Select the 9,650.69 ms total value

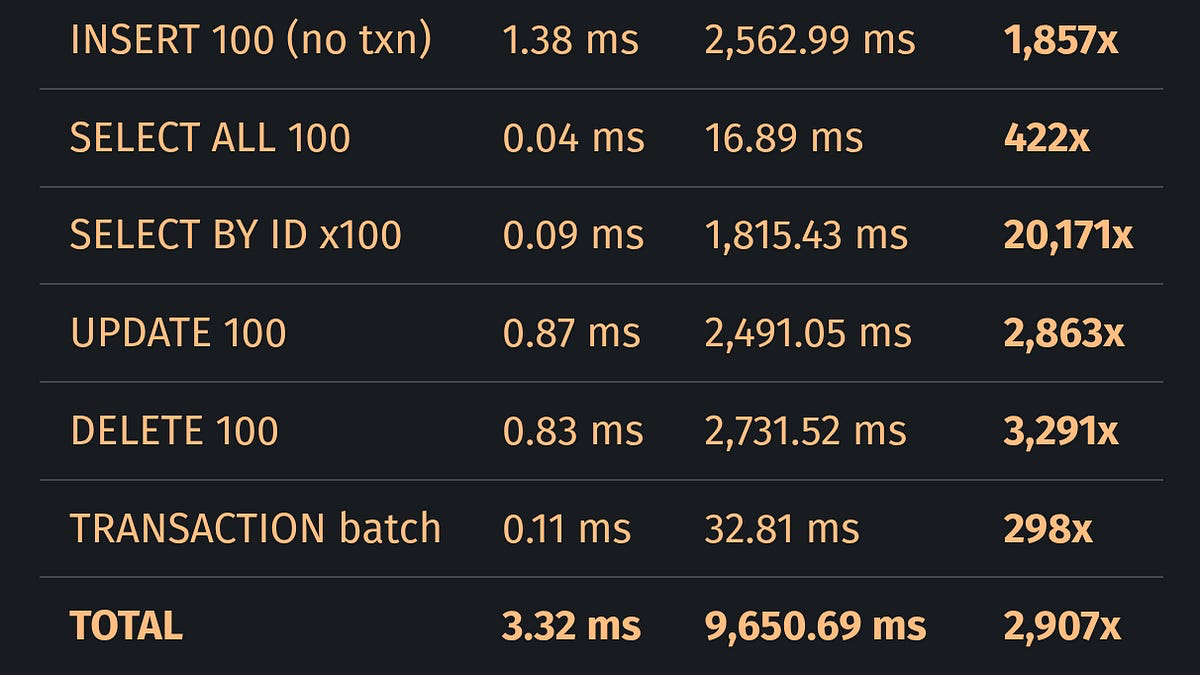point(815,626)
